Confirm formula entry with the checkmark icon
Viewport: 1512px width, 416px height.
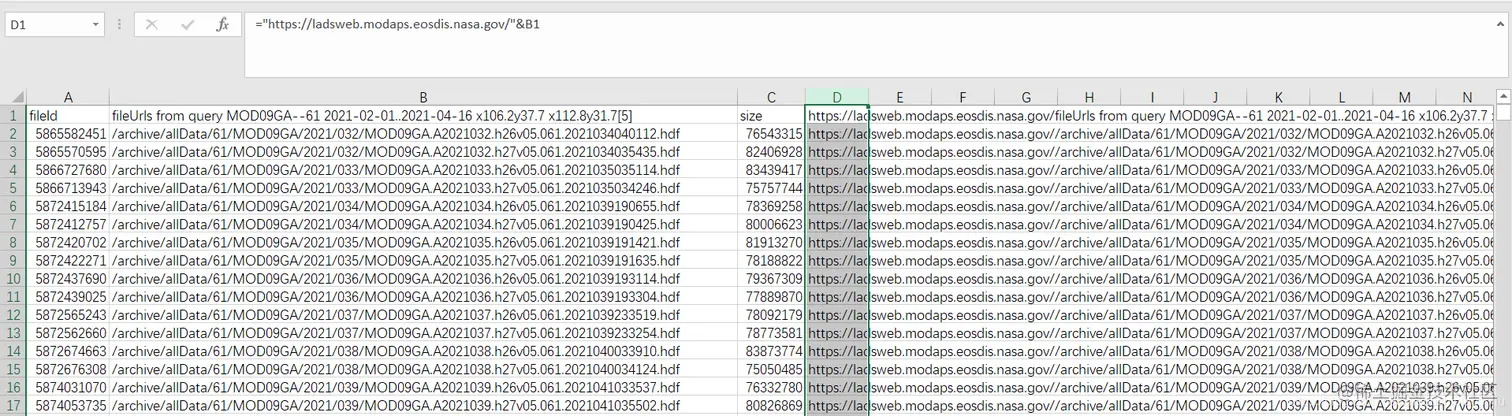pos(188,24)
